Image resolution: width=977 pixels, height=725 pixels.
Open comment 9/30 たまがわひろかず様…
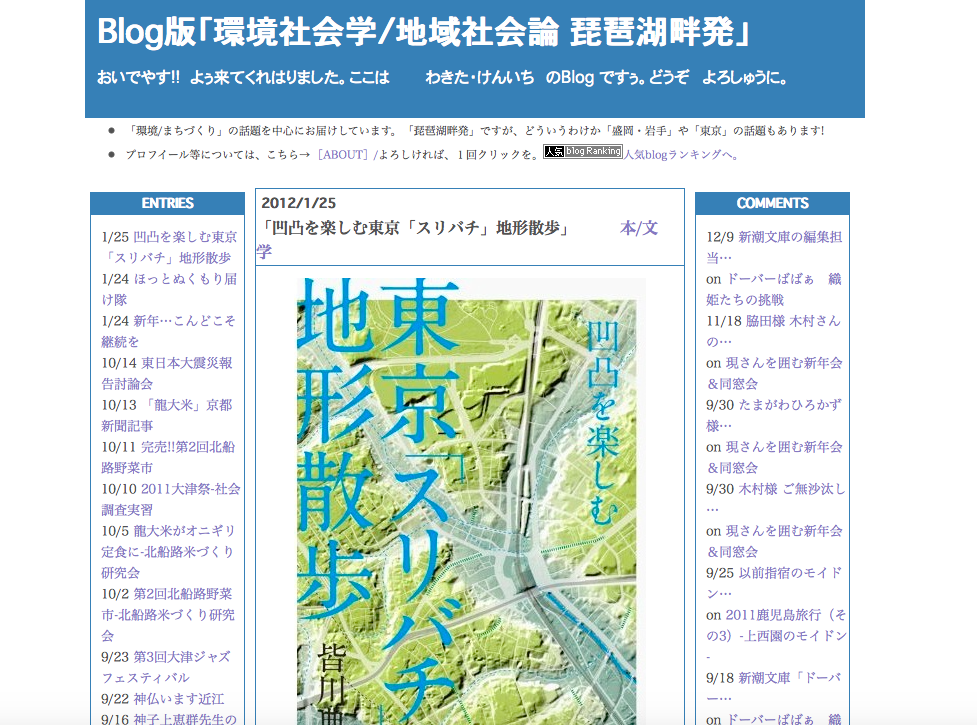click(x=774, y=415)
